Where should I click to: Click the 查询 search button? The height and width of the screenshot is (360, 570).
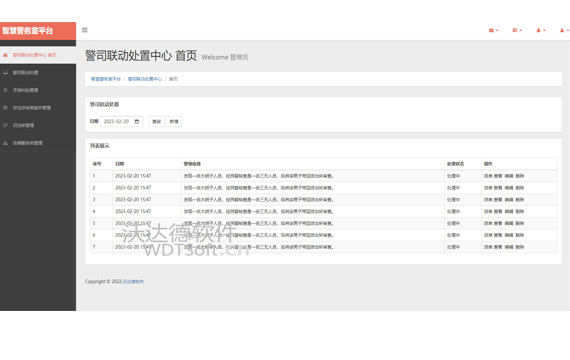pyautogui.click(x=156, y=121)
